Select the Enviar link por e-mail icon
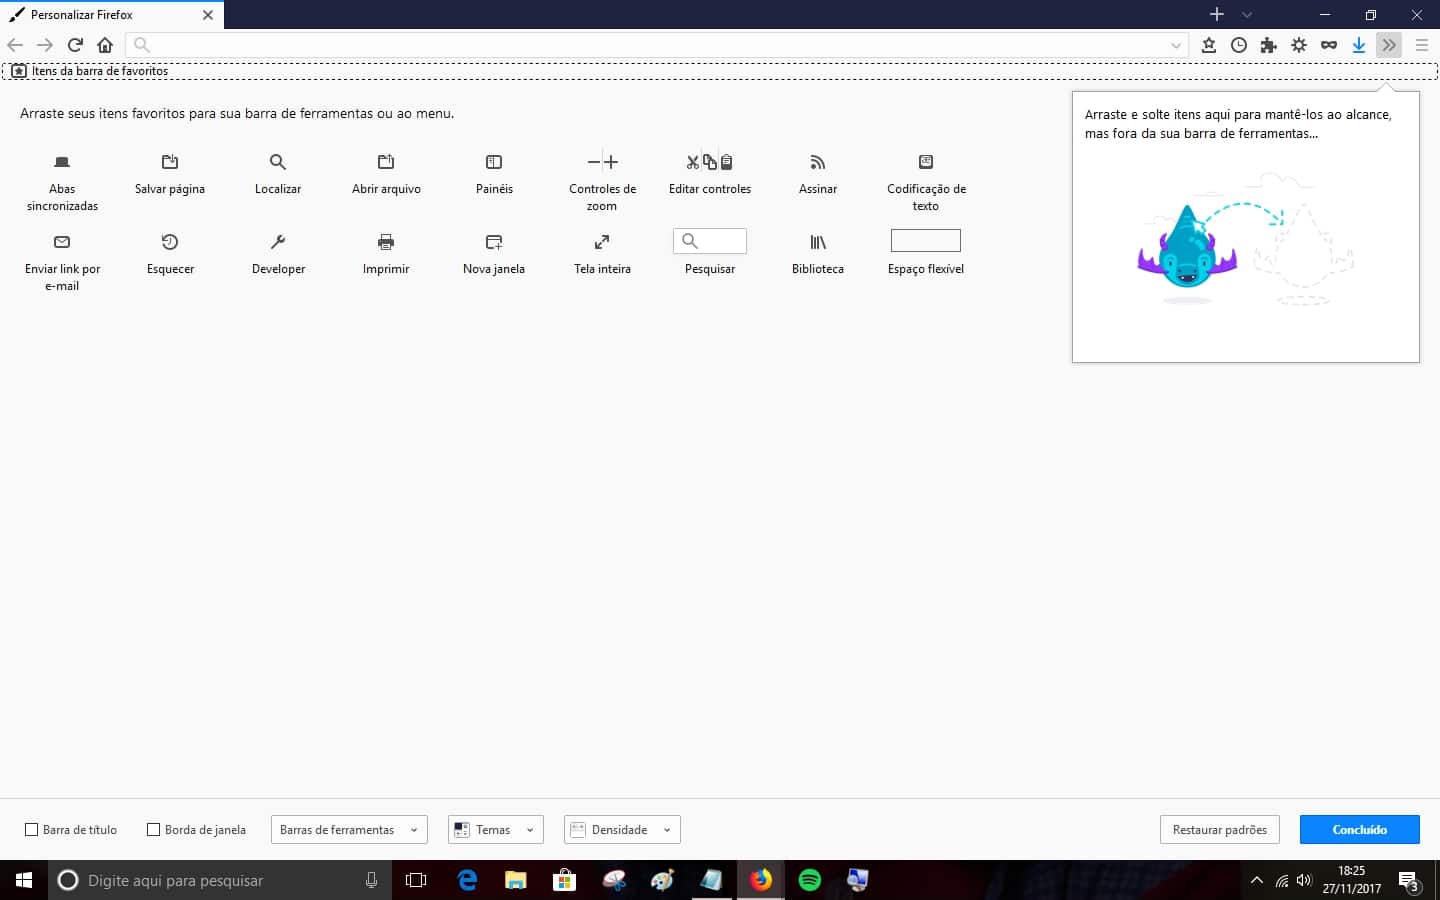 click(x=62, y=242)
